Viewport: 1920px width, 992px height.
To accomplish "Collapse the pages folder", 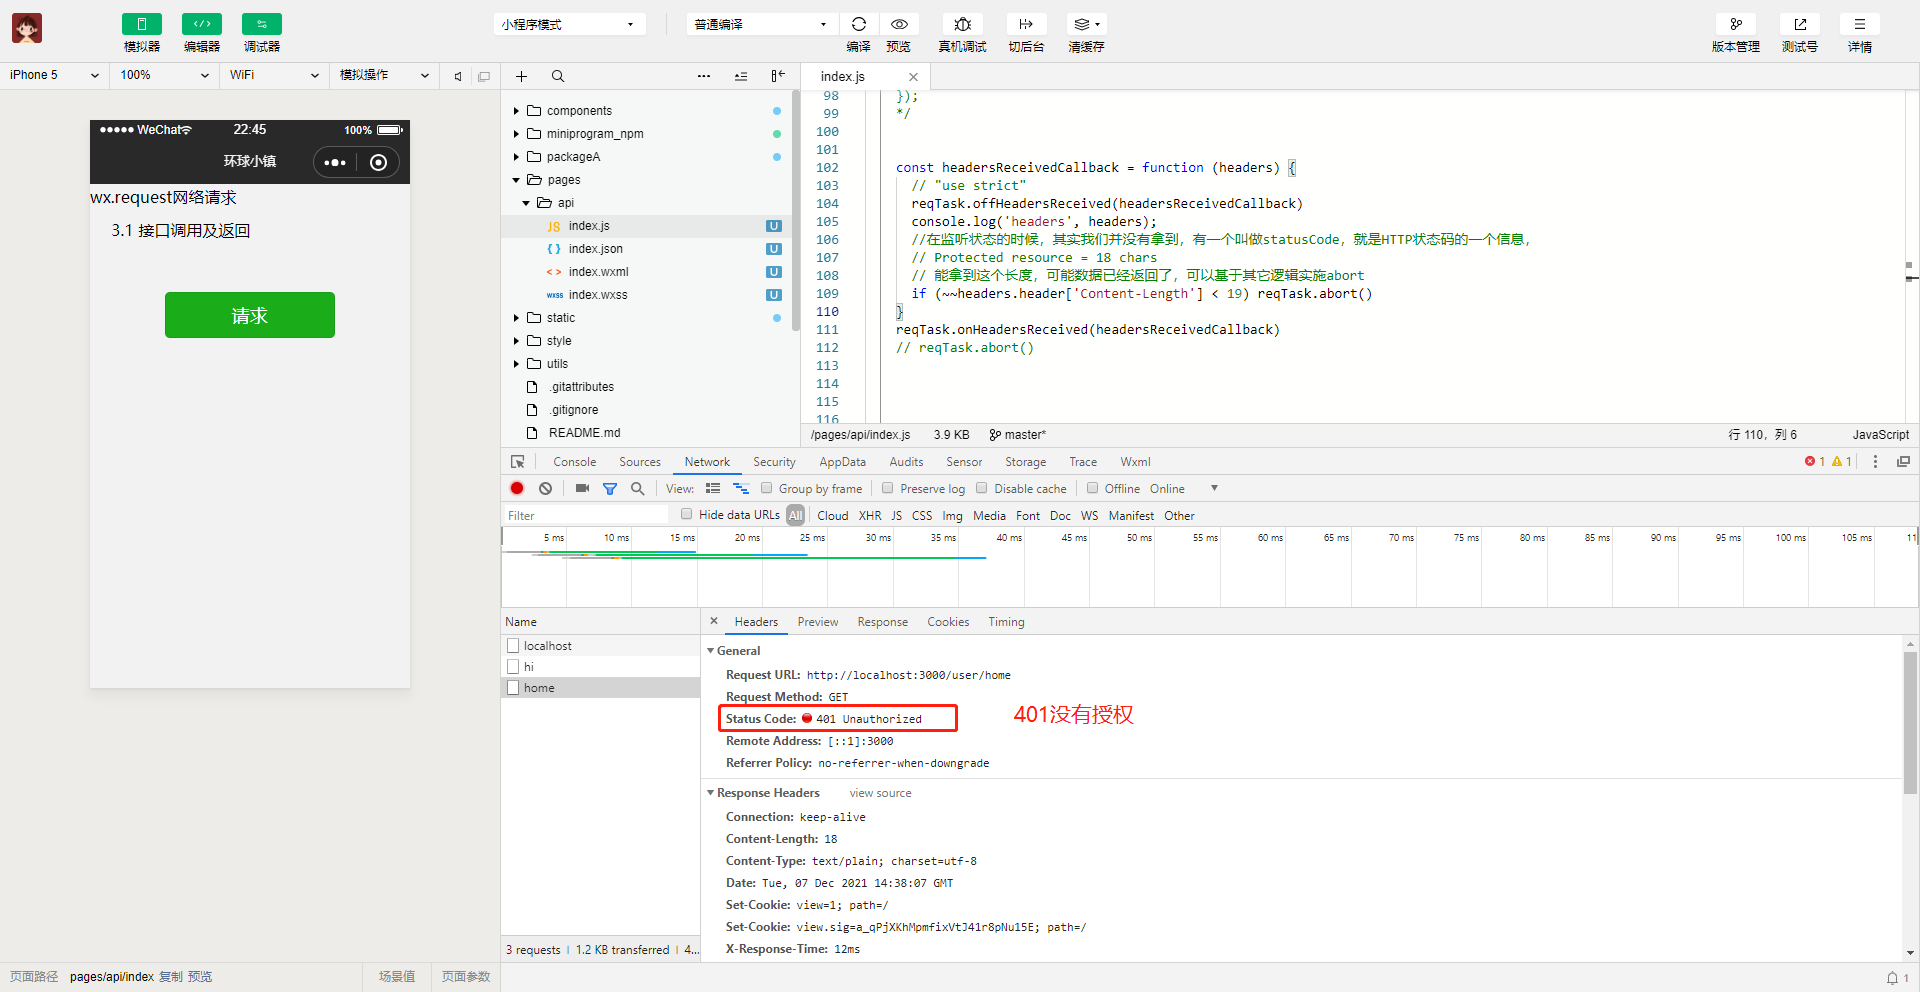I will point(516,180).
